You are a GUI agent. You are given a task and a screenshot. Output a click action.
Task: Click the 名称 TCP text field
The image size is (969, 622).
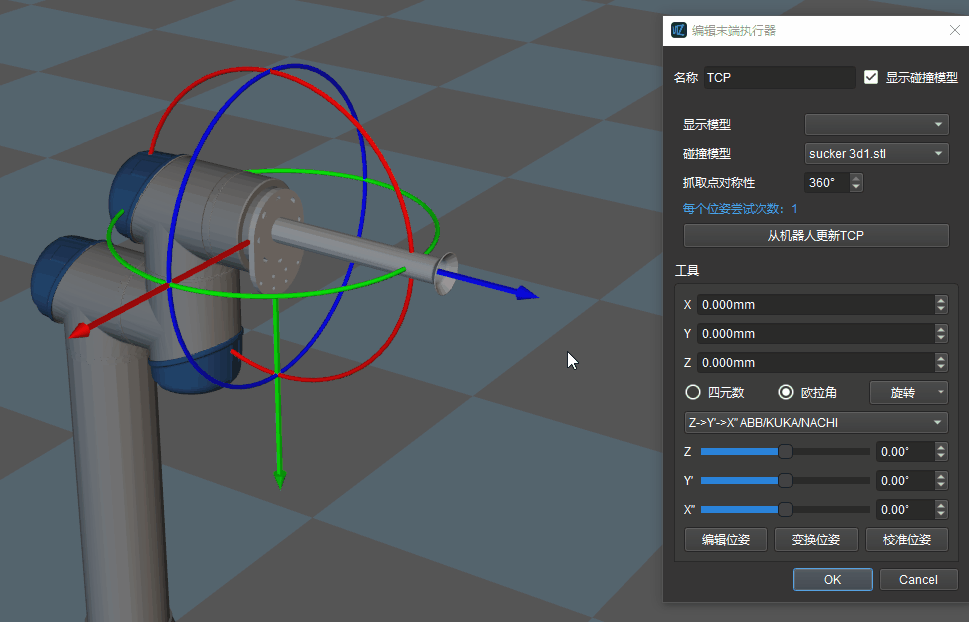click(x=779, y=78)
